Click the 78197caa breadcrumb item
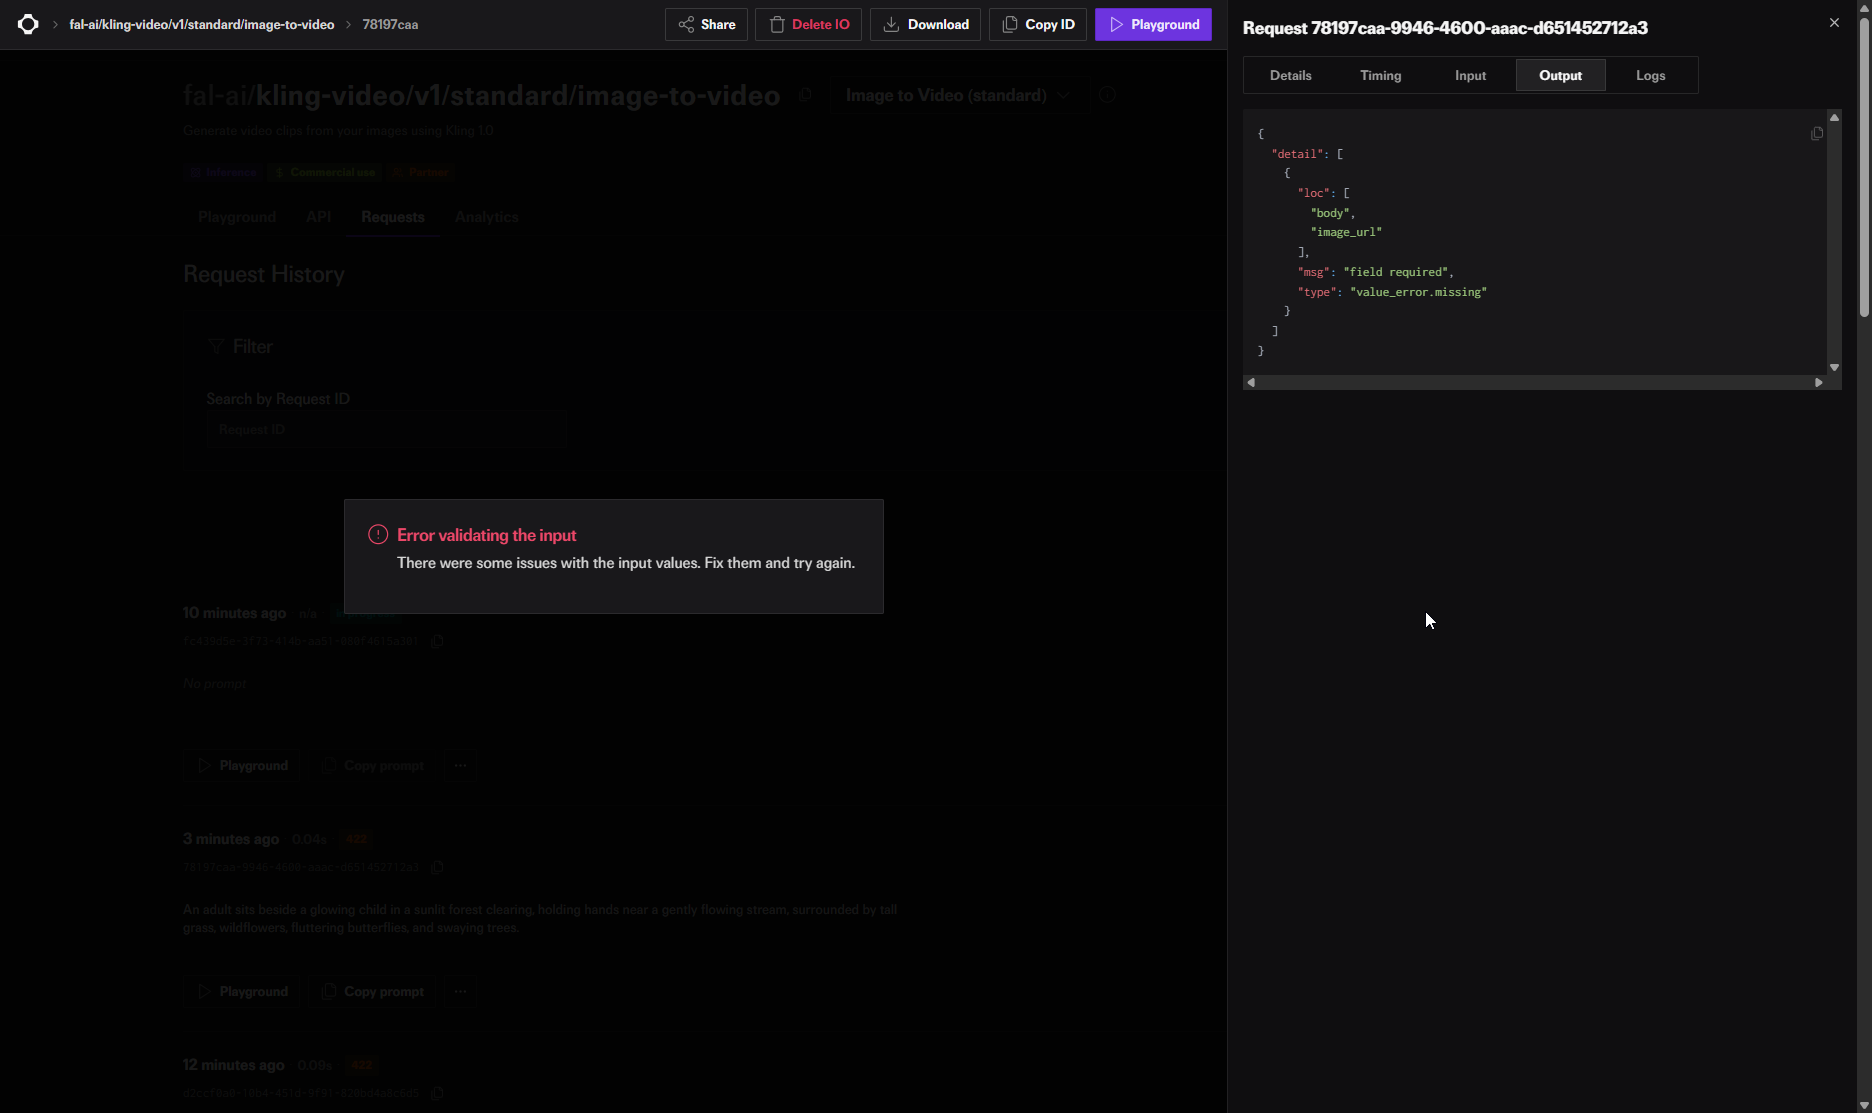Viewport: 1872px width, 1113px height. (390, 24)
